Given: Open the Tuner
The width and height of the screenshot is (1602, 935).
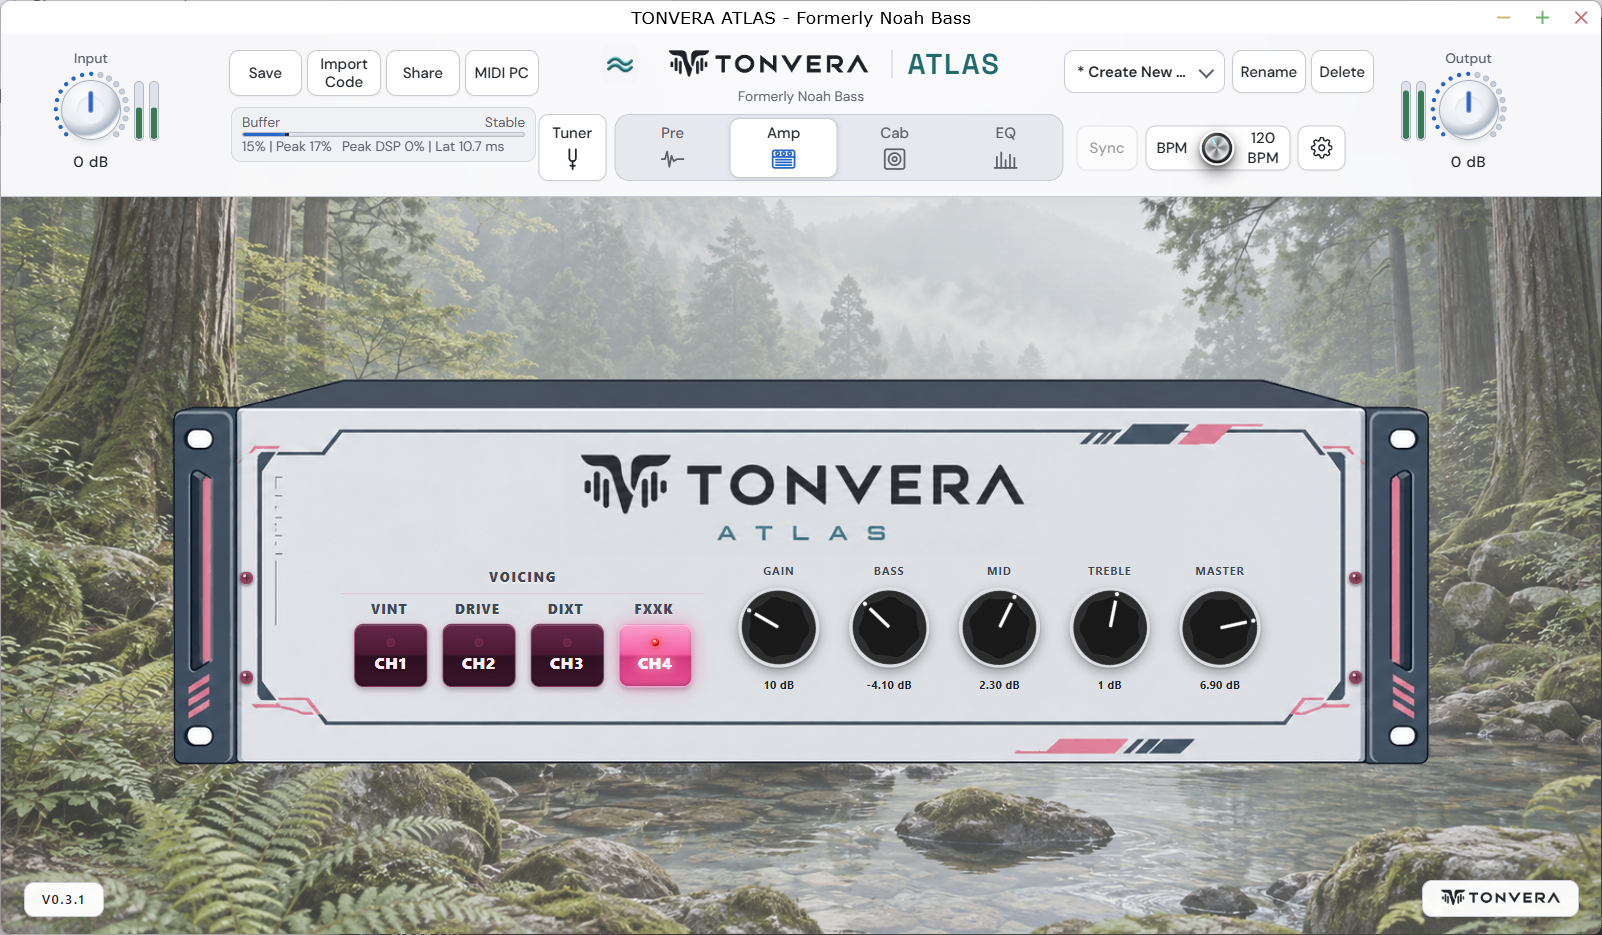Looking at the screenshot, I should click(x=572, y=148).
